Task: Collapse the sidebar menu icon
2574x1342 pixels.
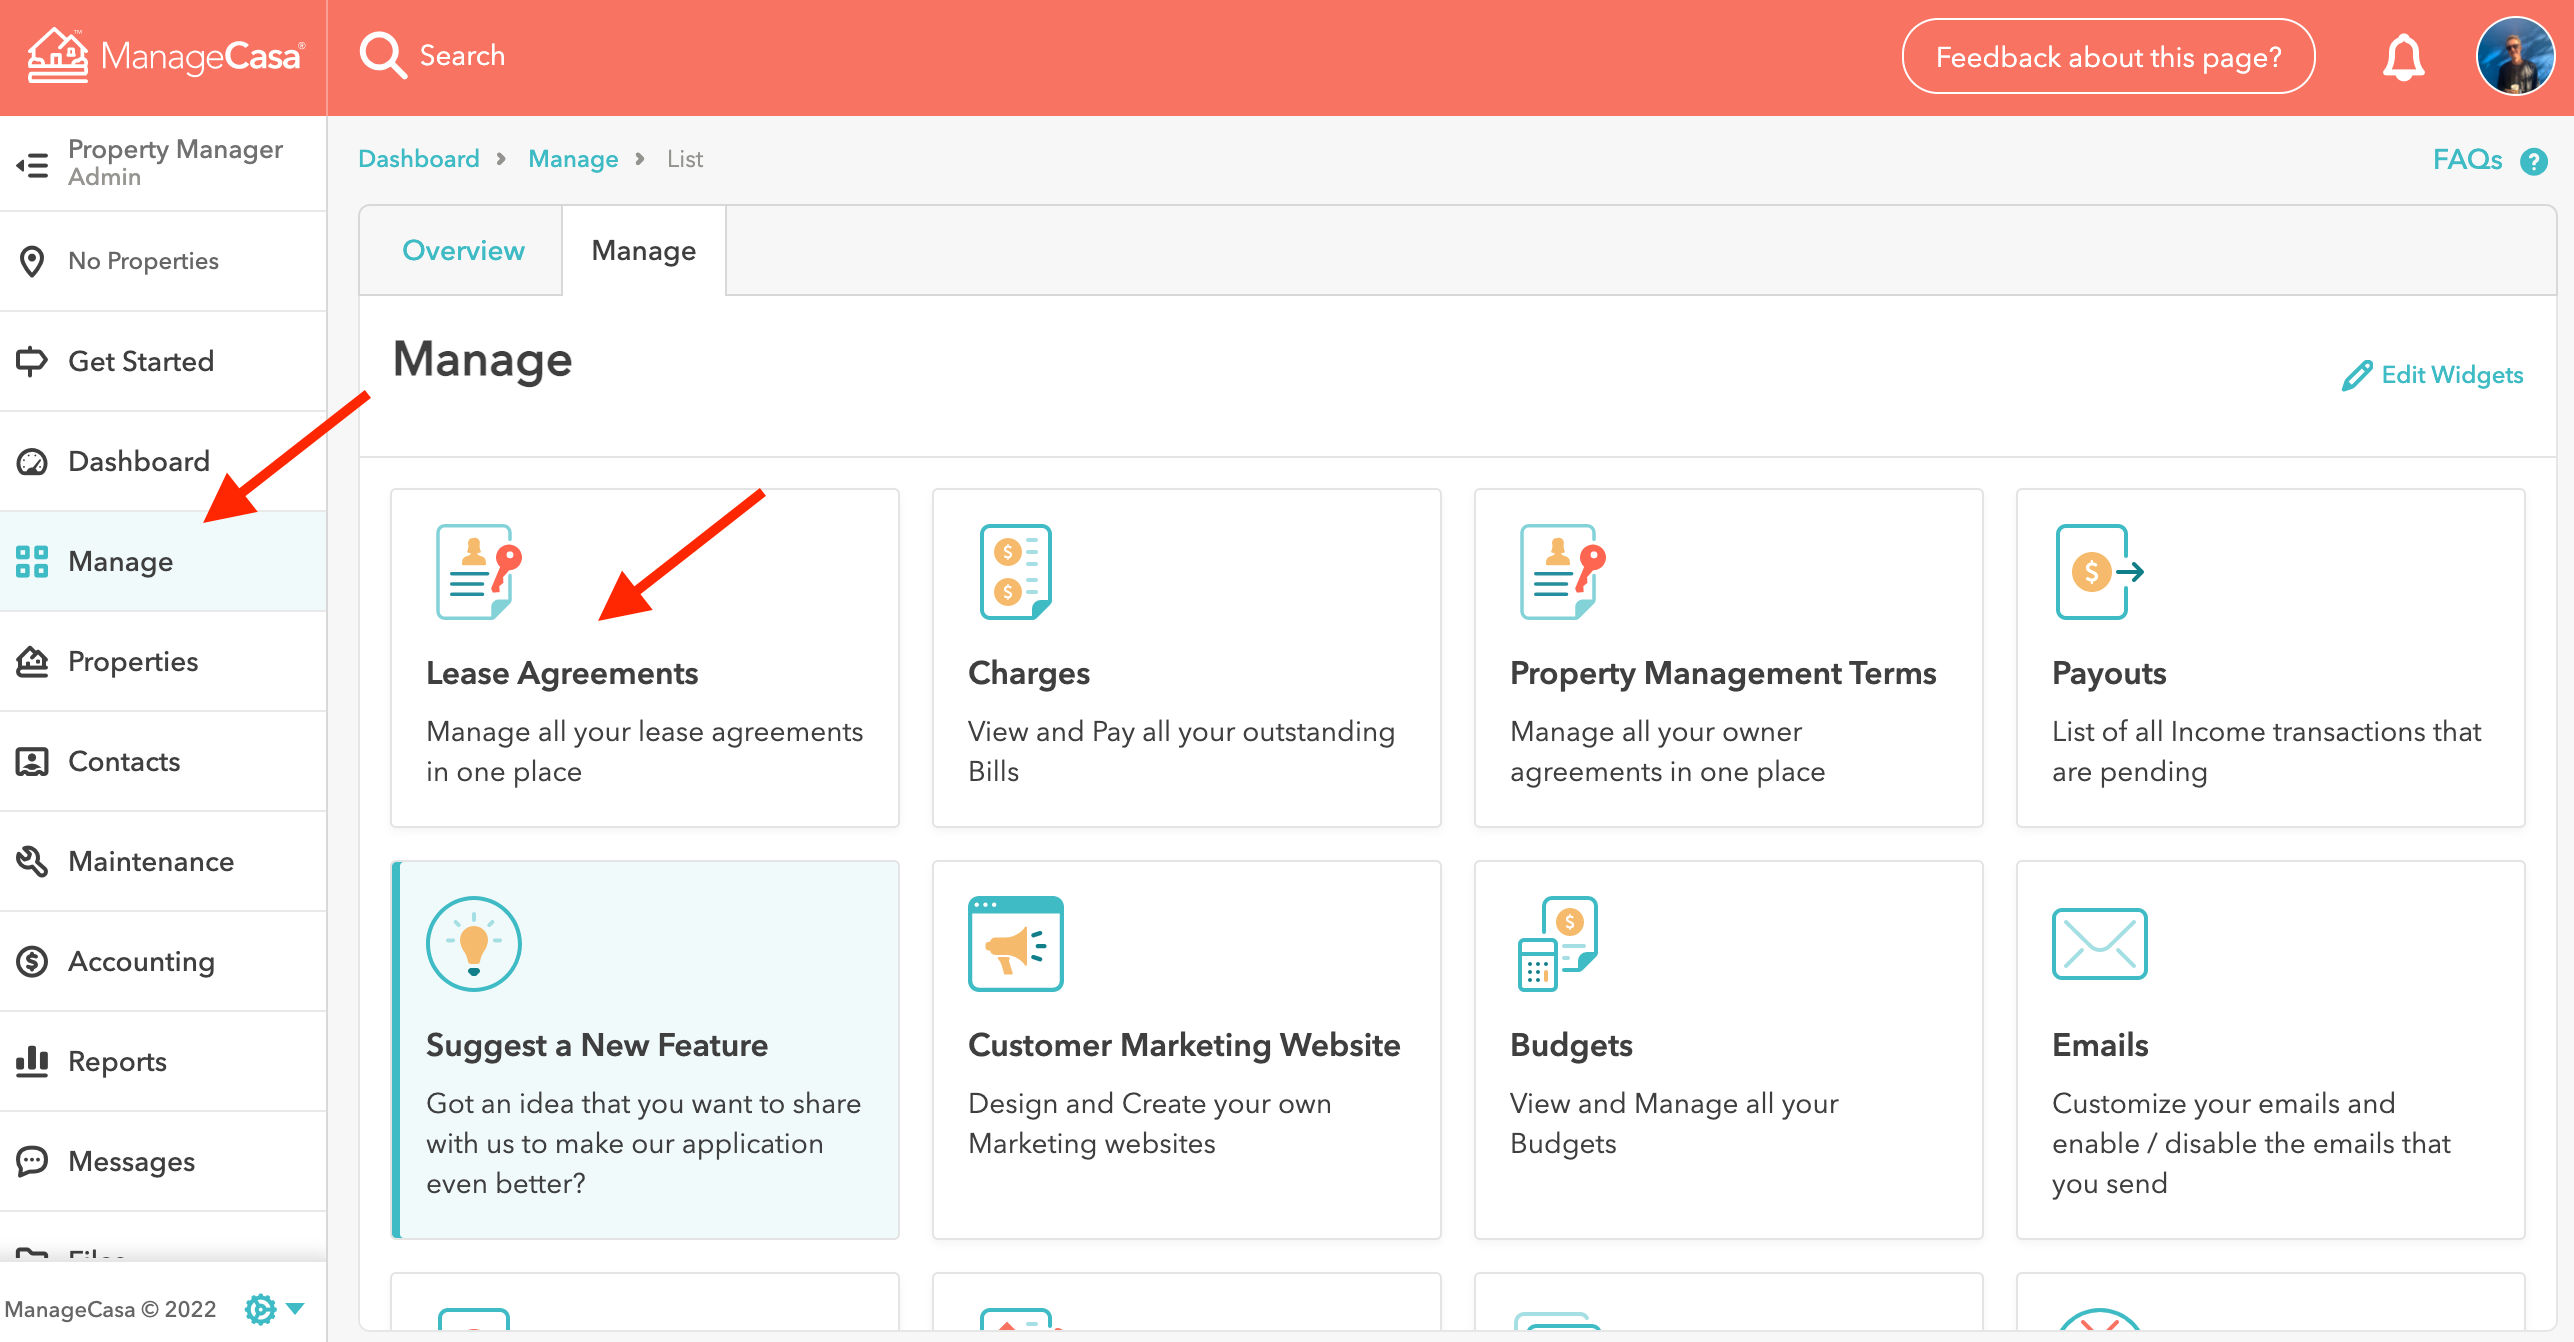Action: 32,164
